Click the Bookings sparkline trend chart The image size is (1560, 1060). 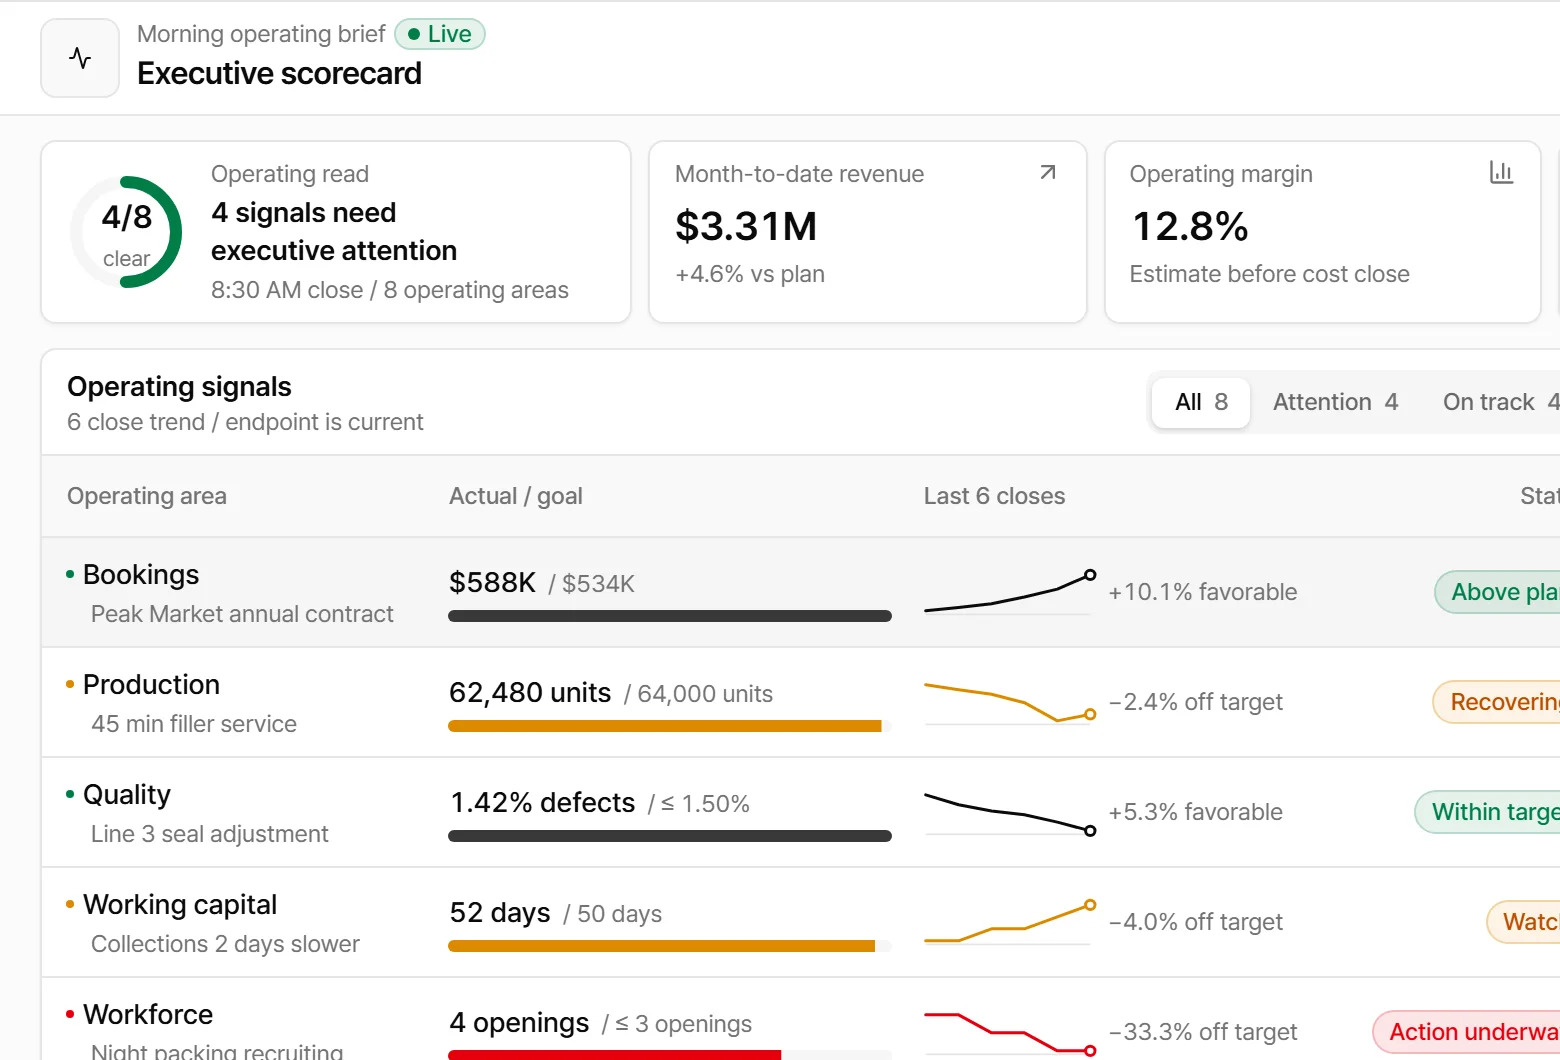click(x=1010, y=592)
